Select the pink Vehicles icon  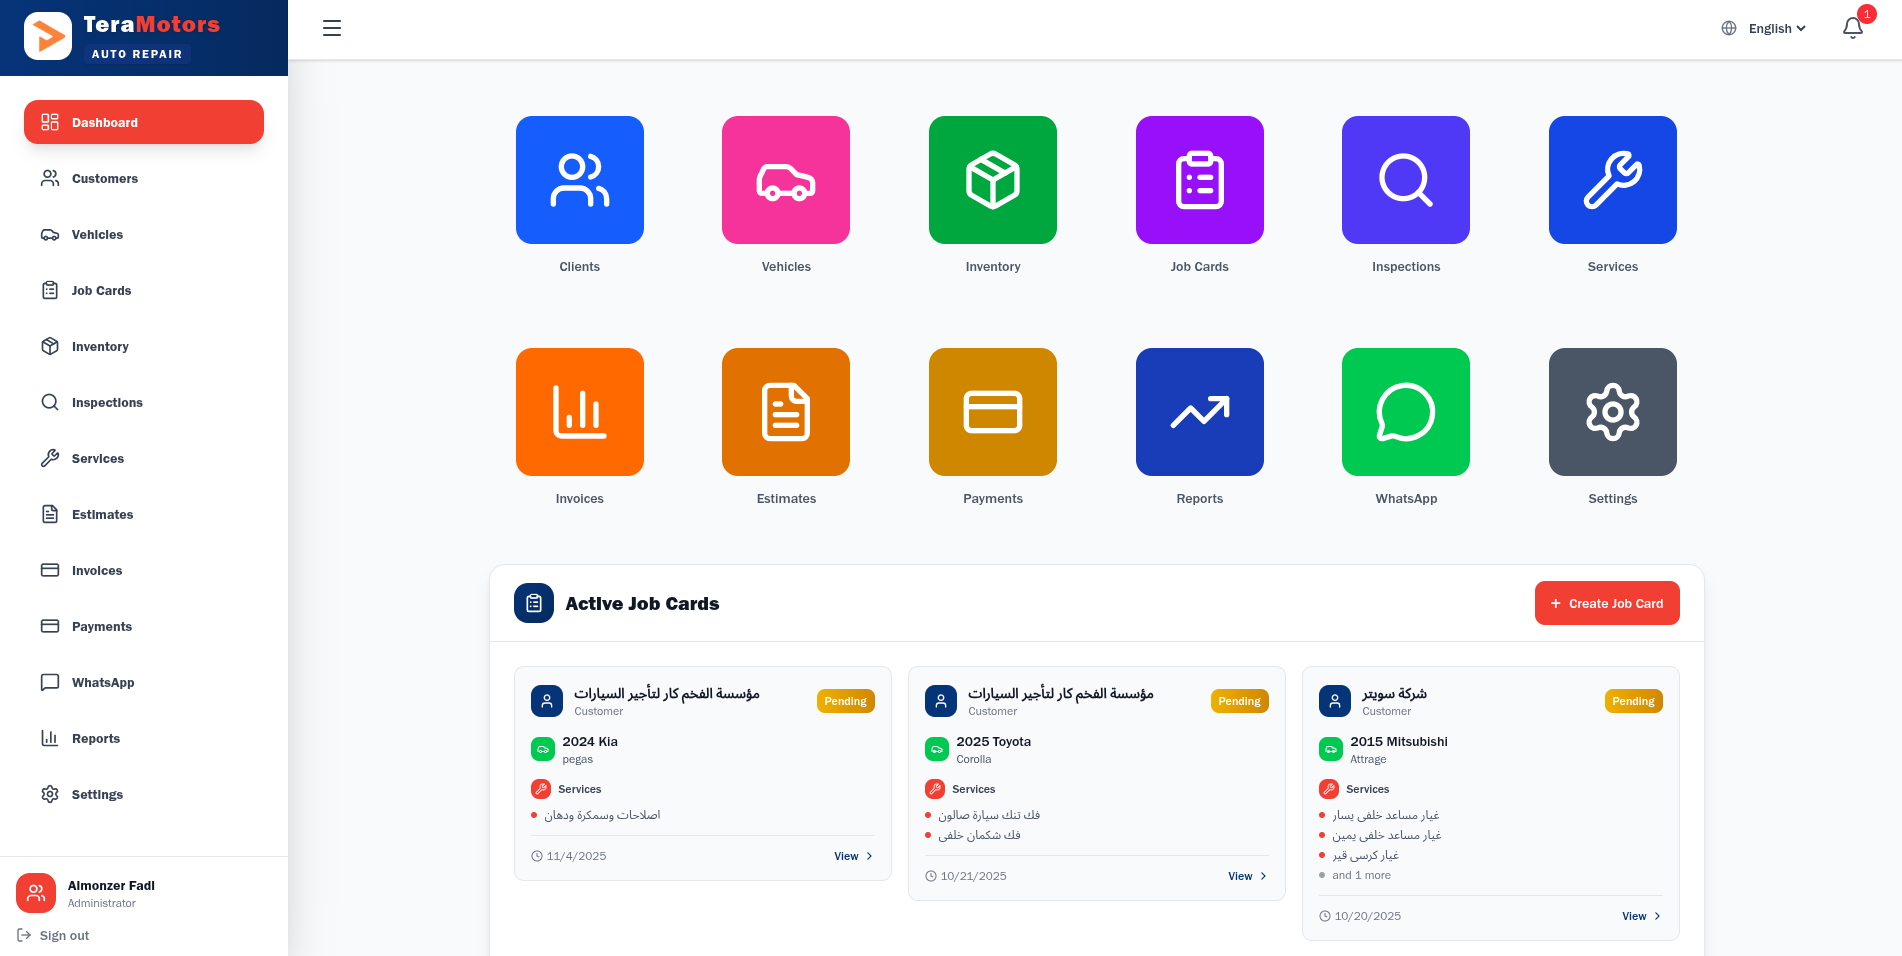[x=786, y=180]
